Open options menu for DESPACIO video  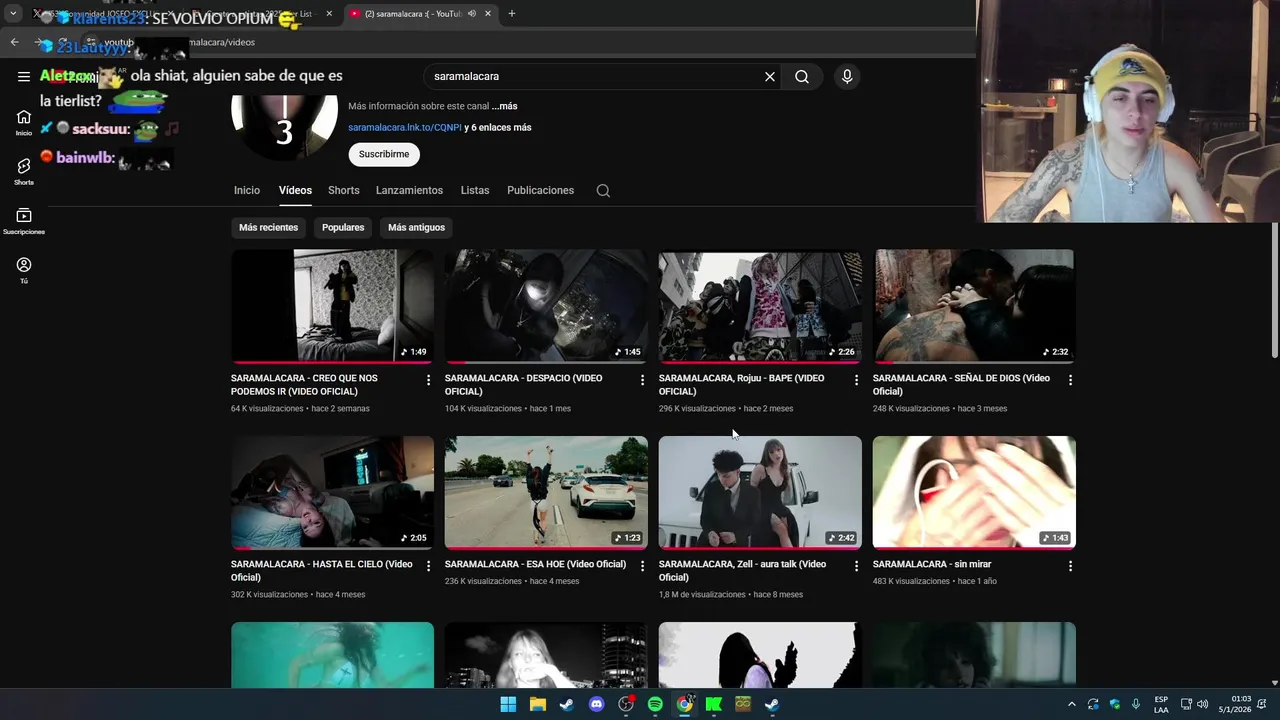tap(642, 380)
